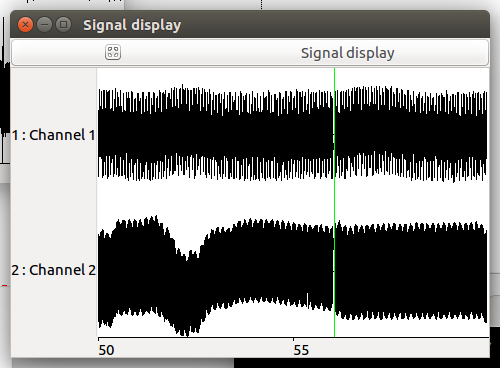Close the Signal display window

point(25,25)
